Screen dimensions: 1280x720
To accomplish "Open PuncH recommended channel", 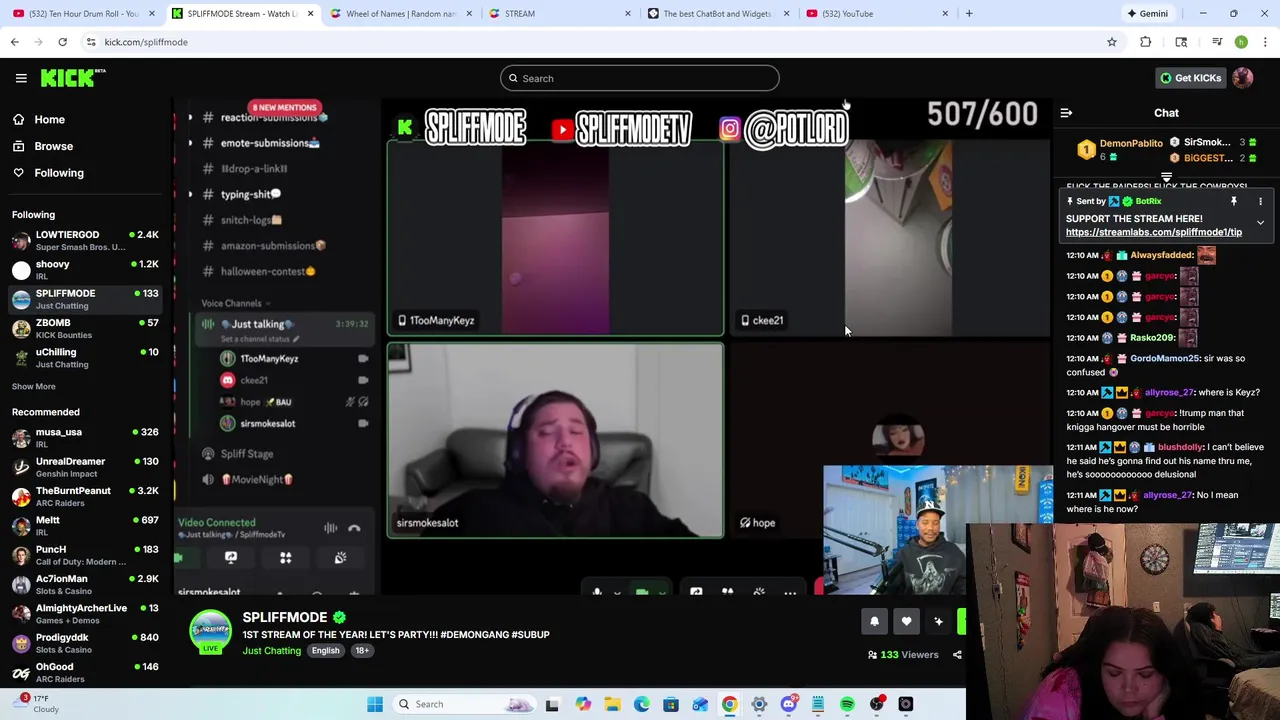I will [85, 555].
